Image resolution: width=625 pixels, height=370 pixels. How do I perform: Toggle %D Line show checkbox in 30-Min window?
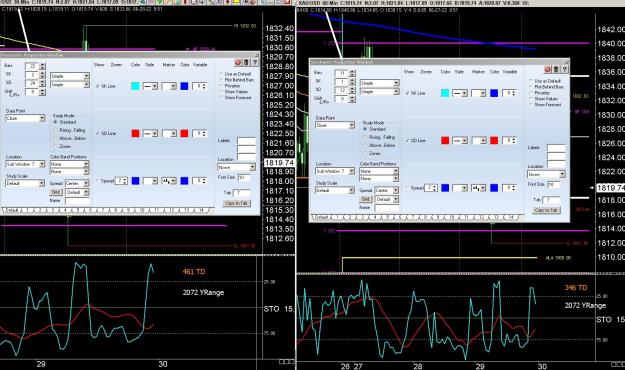[98, 134]
